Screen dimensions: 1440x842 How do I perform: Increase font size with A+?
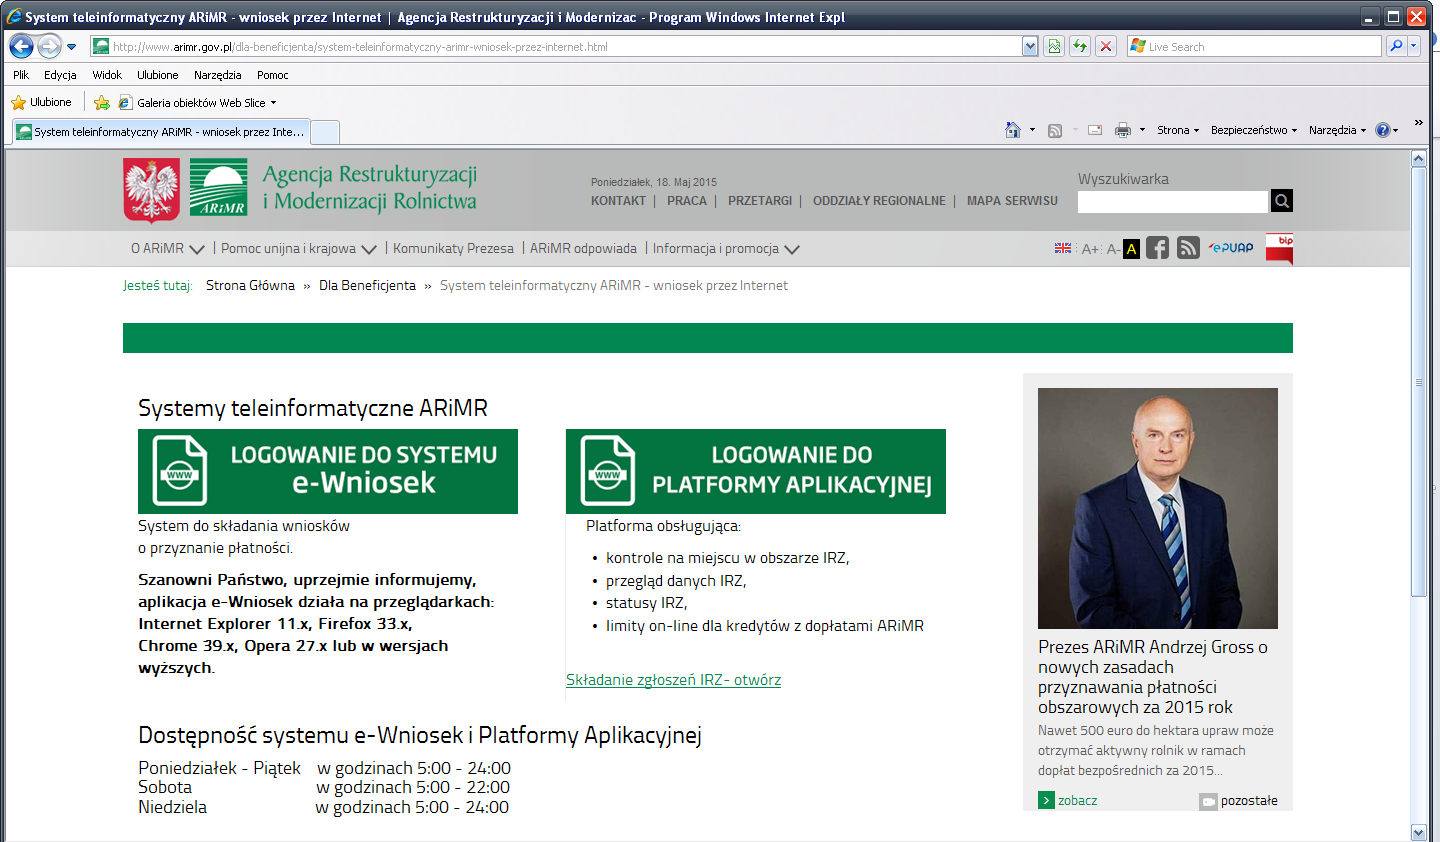point(1091,249)
